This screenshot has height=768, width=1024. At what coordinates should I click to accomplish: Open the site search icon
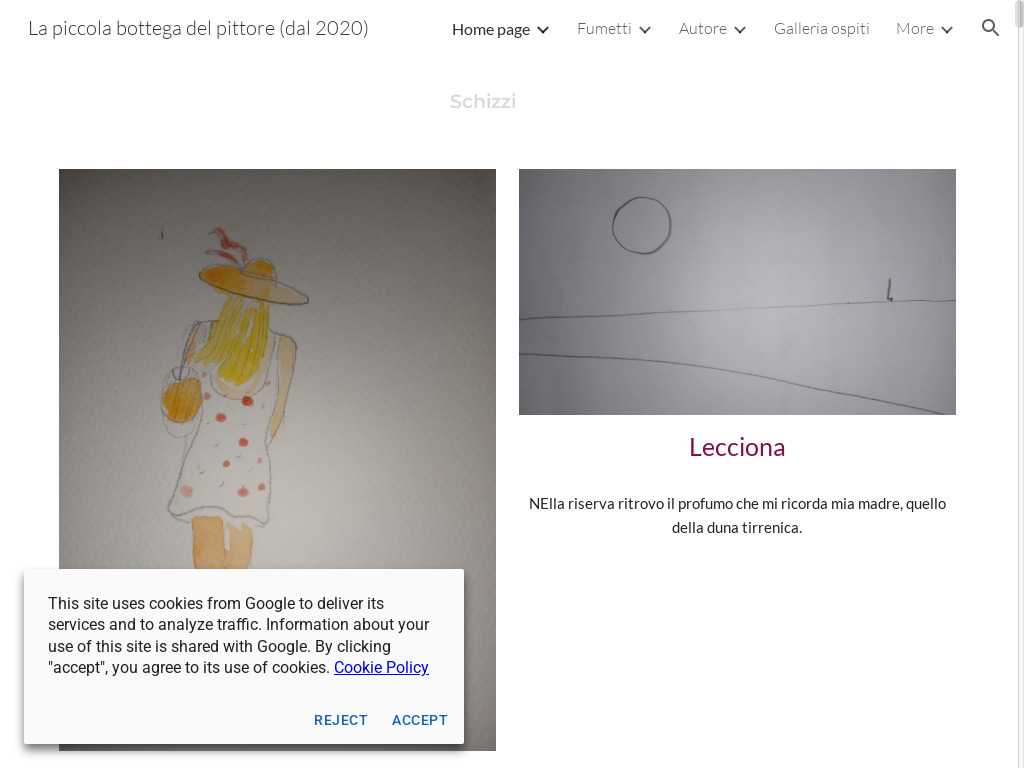[990, 28]
